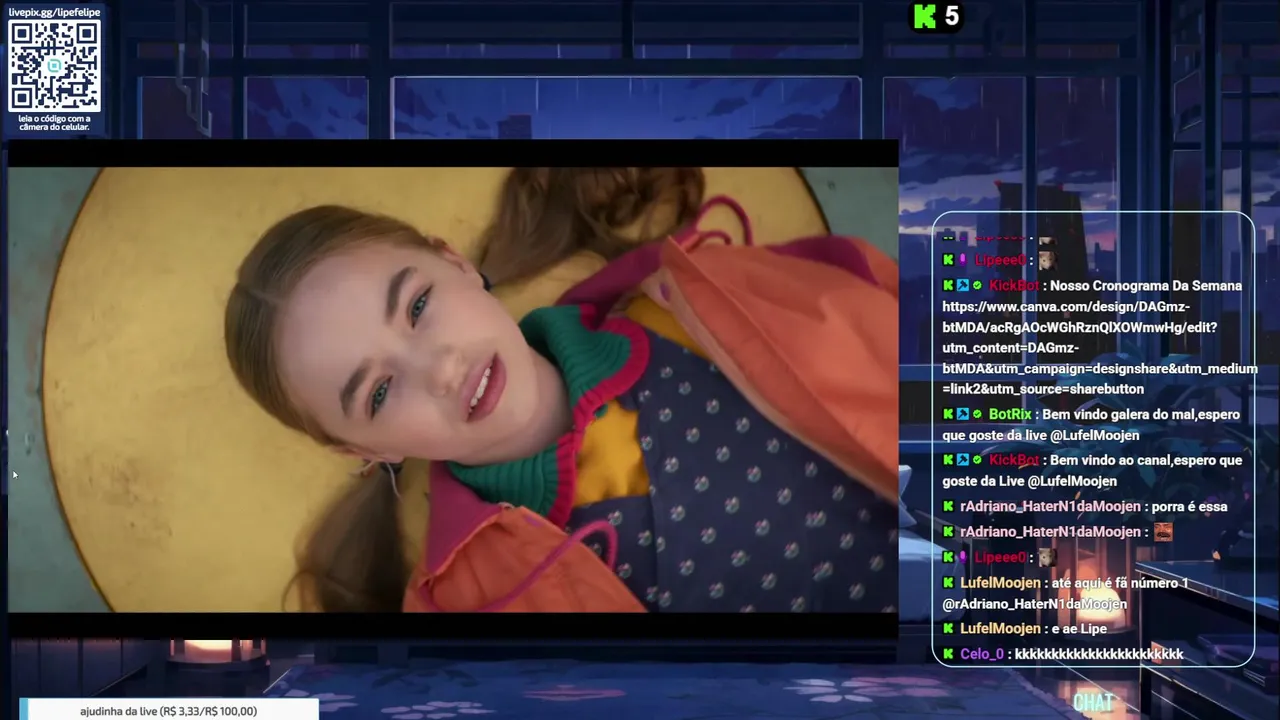
Task: Click the blue moderator badge beside BotRix
Action: (963, 414)
